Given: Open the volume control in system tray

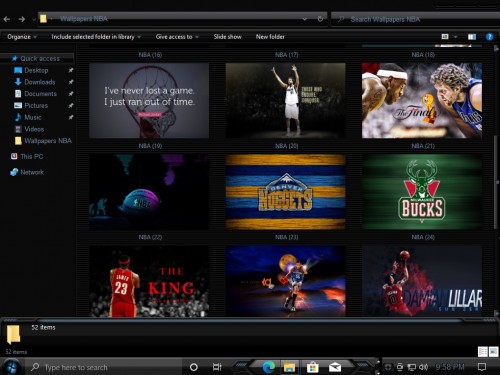Looking at the screenshot, I should click(423, 367).
